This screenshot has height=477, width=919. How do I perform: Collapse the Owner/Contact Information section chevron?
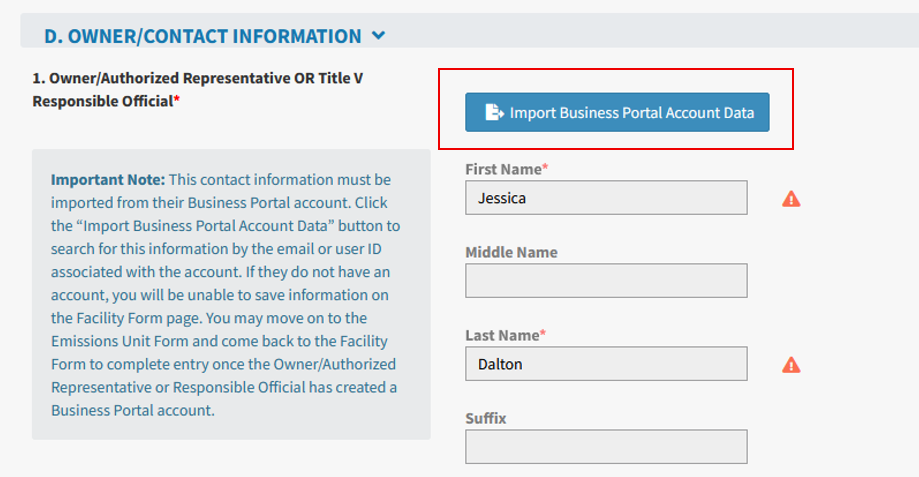point(378,36)
